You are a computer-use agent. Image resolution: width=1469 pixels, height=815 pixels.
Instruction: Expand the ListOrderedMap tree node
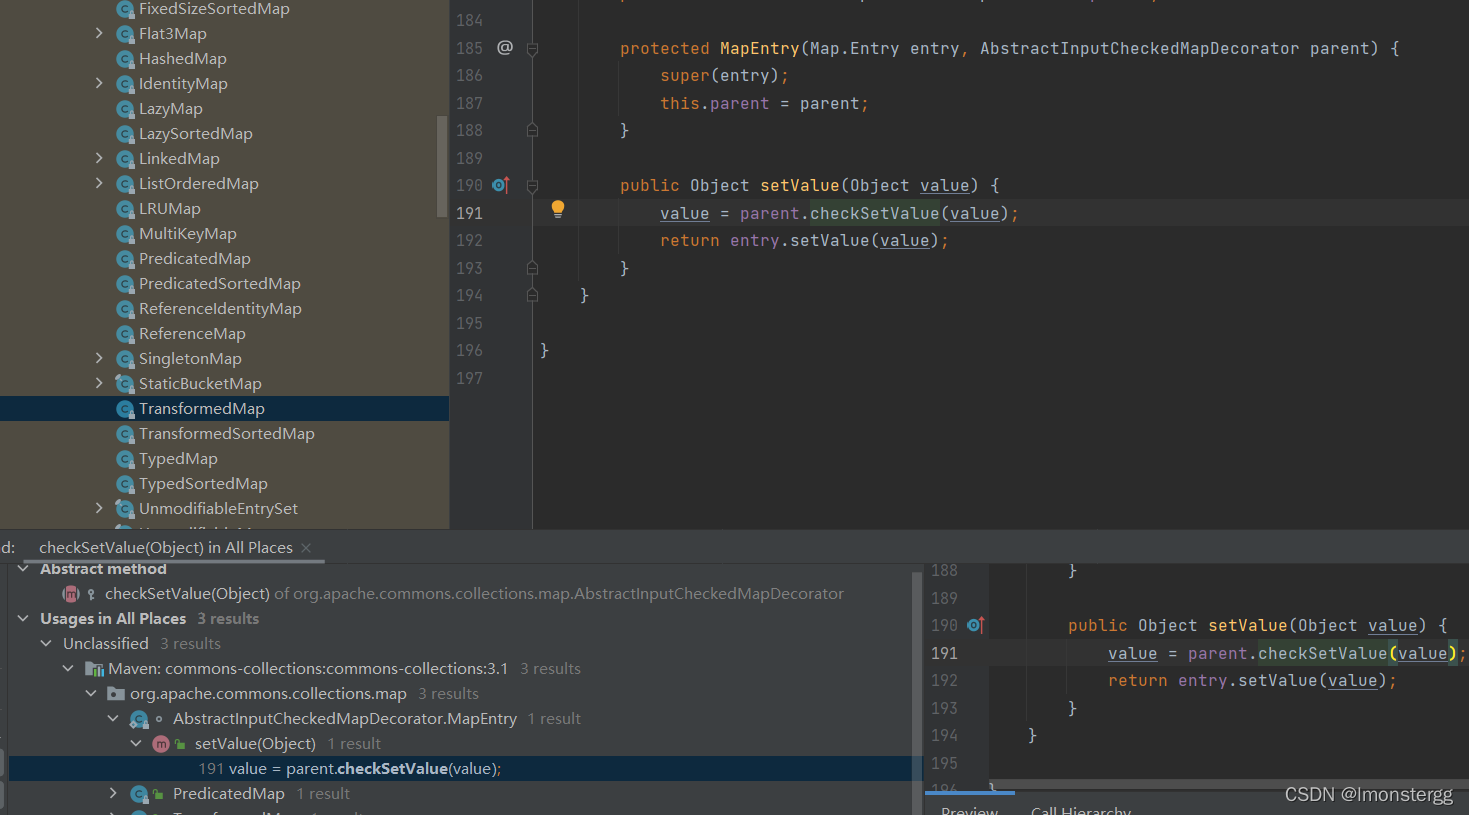click(x=99, y=184)
